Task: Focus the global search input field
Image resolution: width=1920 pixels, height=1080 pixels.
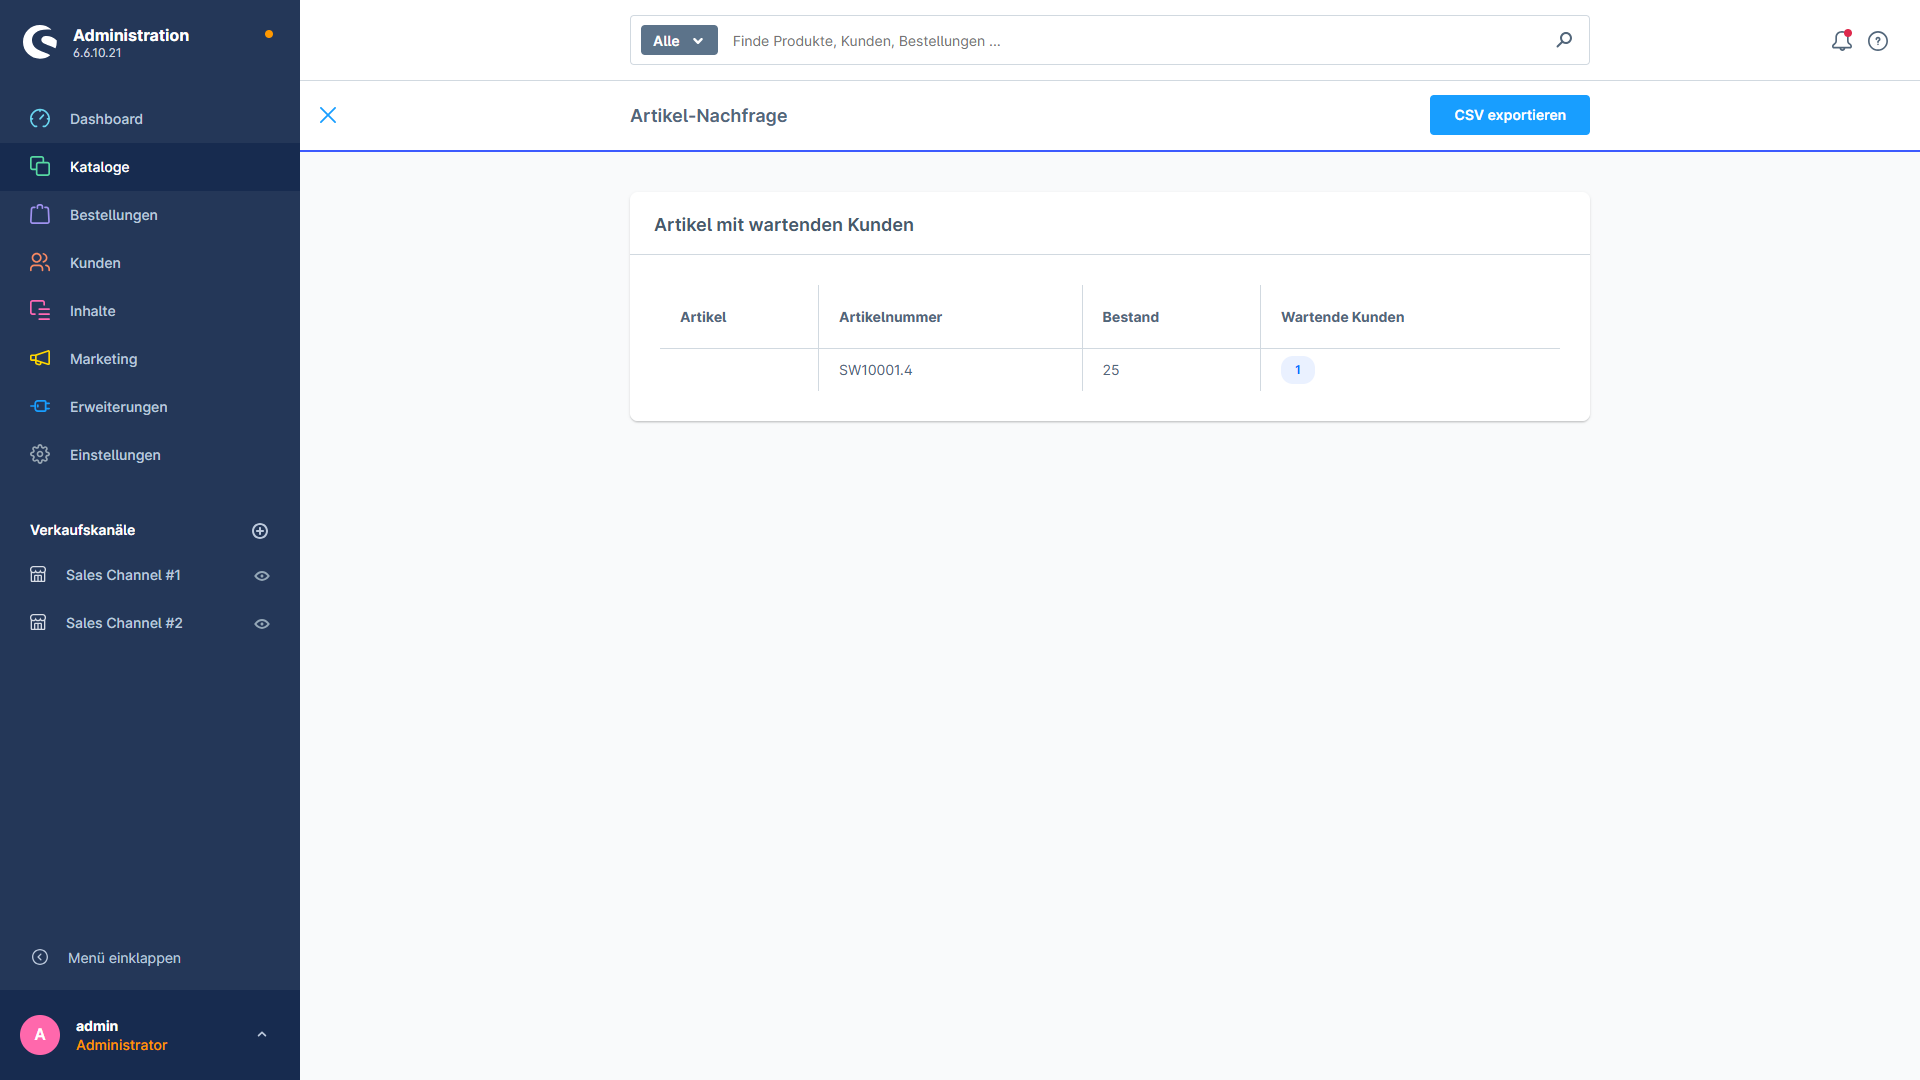Action: click(x=1135, y=41)
